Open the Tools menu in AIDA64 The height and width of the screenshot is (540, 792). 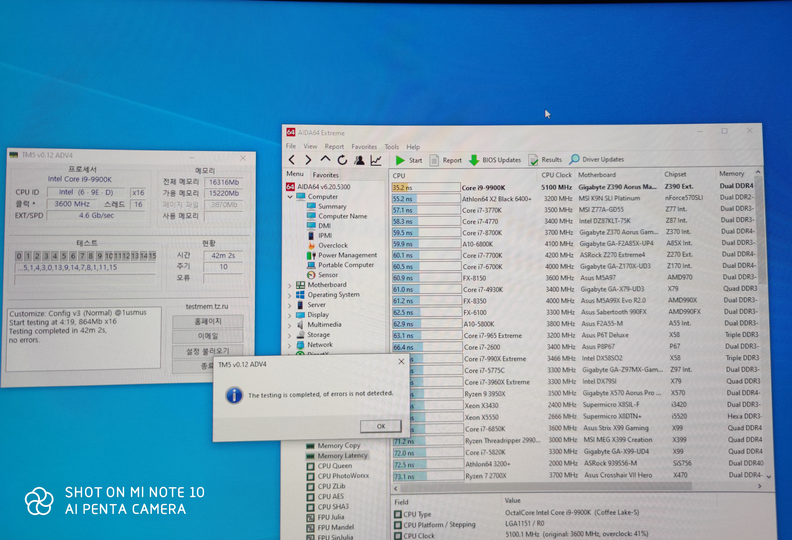tap(391, 147)
